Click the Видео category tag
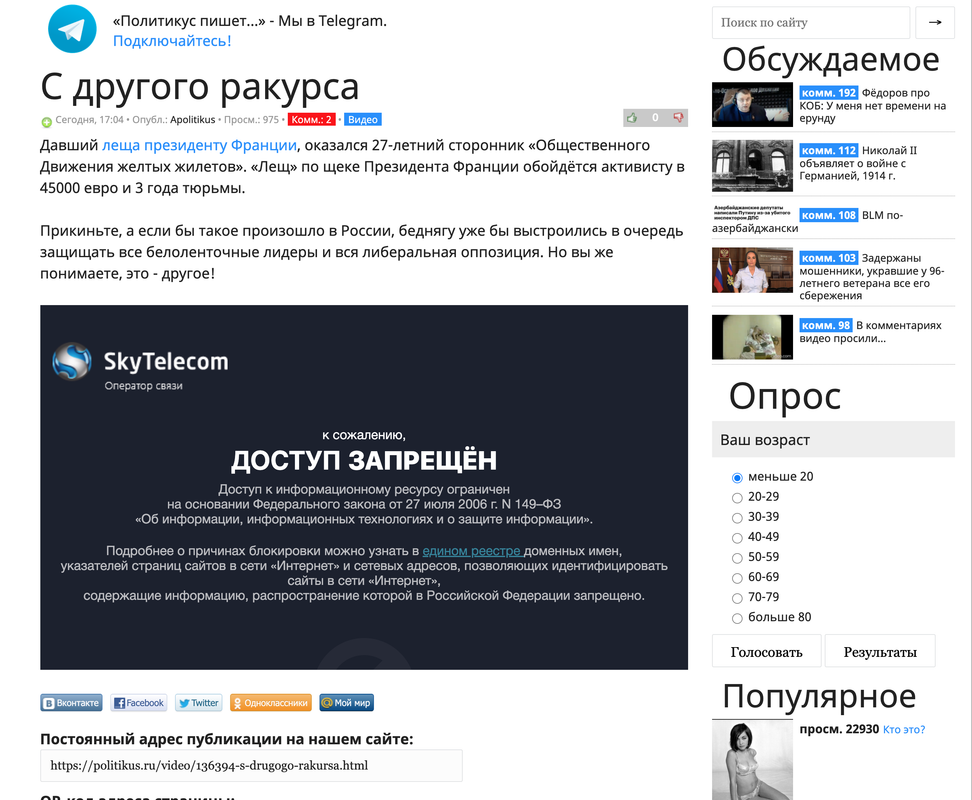Viewport: 972px width, 800px height. pos(363,120)
